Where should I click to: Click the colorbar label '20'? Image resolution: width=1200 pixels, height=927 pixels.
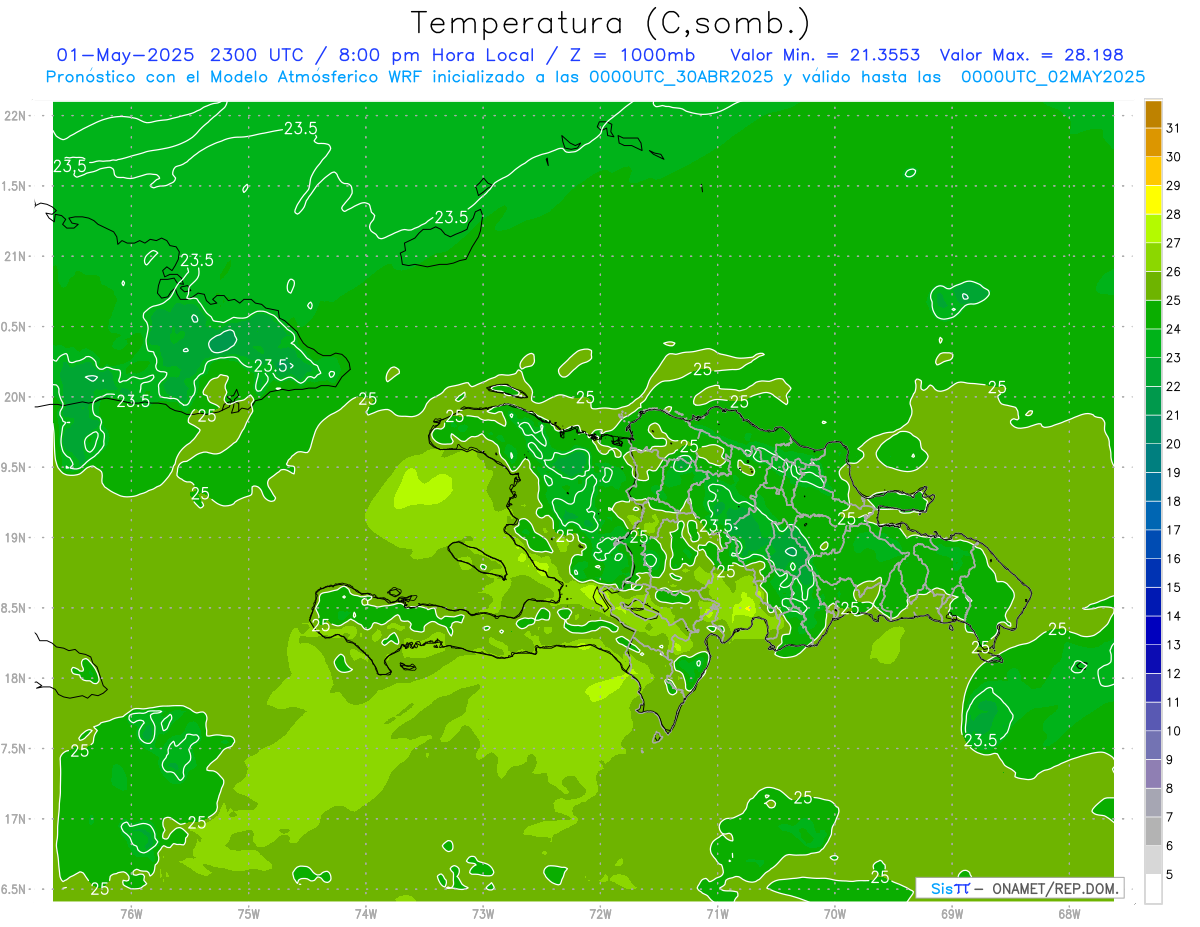pos(1173,444)
